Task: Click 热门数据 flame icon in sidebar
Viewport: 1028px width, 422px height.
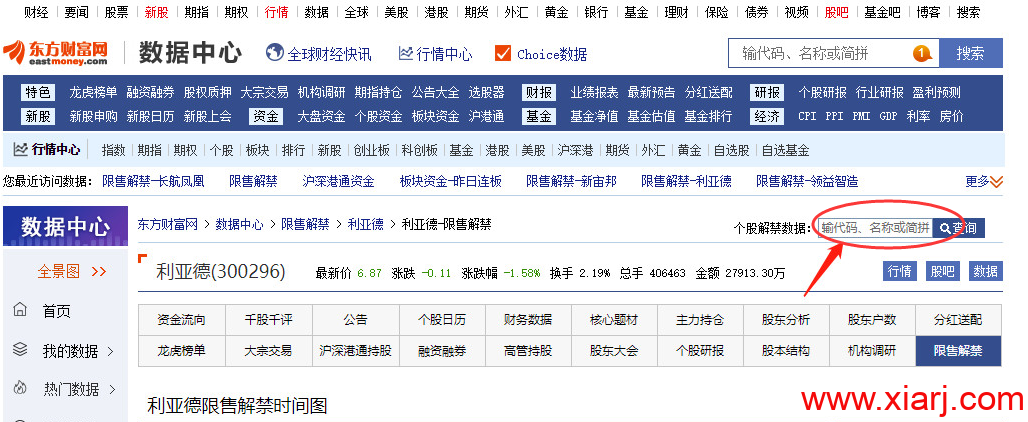Action: (21, 389)
